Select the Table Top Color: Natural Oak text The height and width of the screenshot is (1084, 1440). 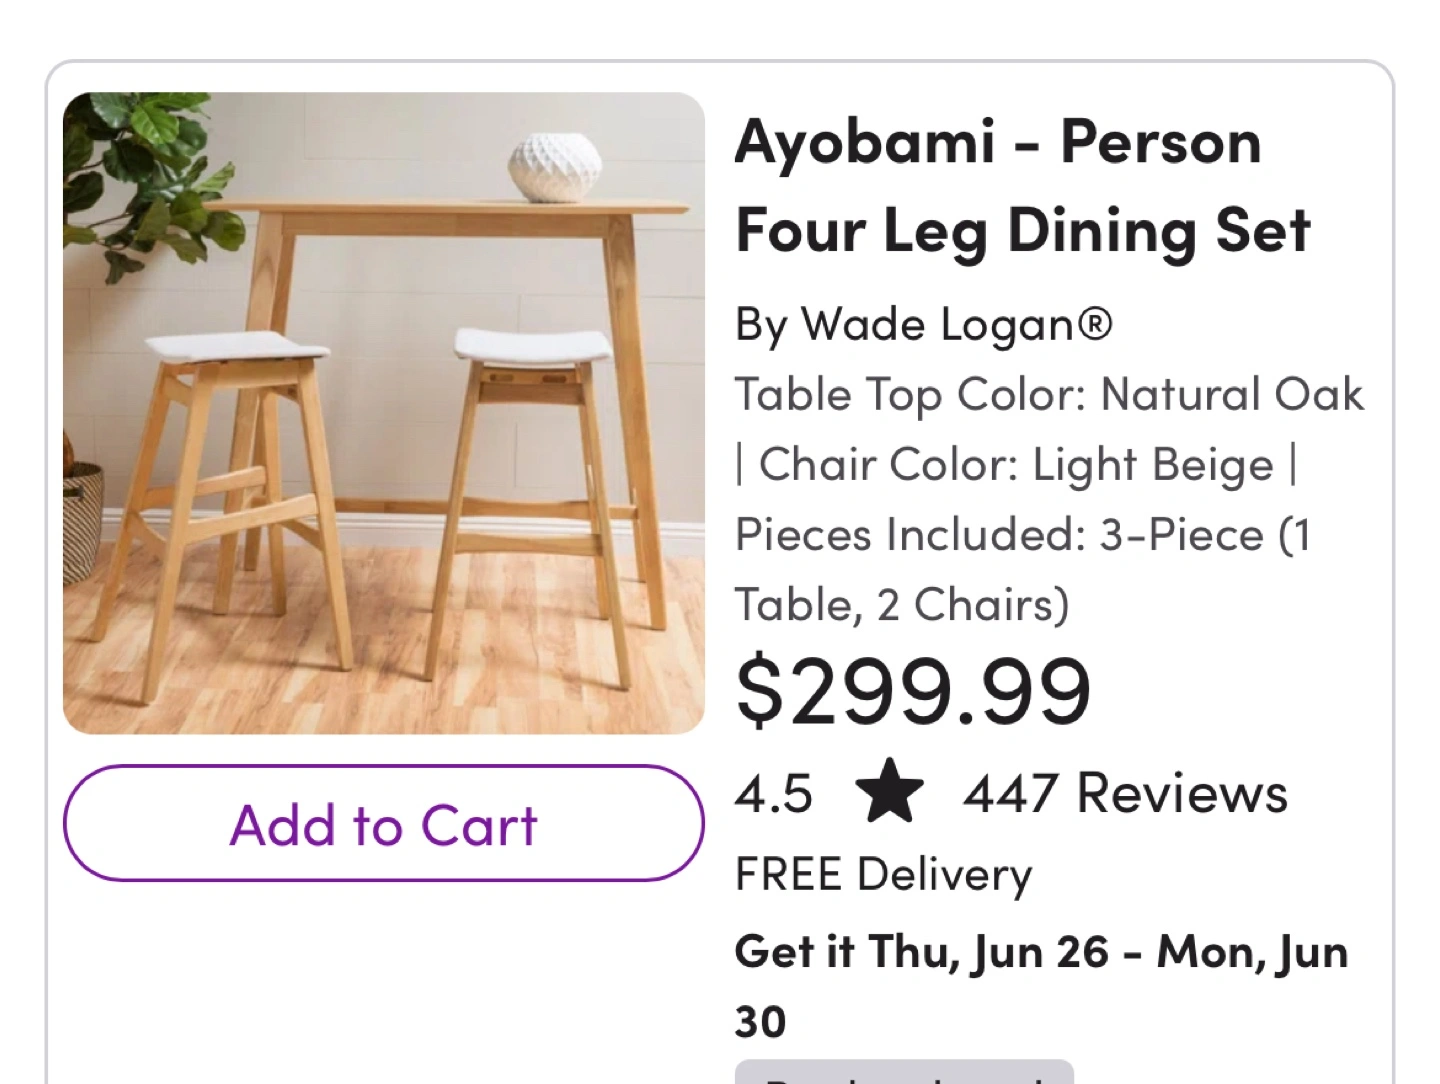click(x=1050, y=395)
